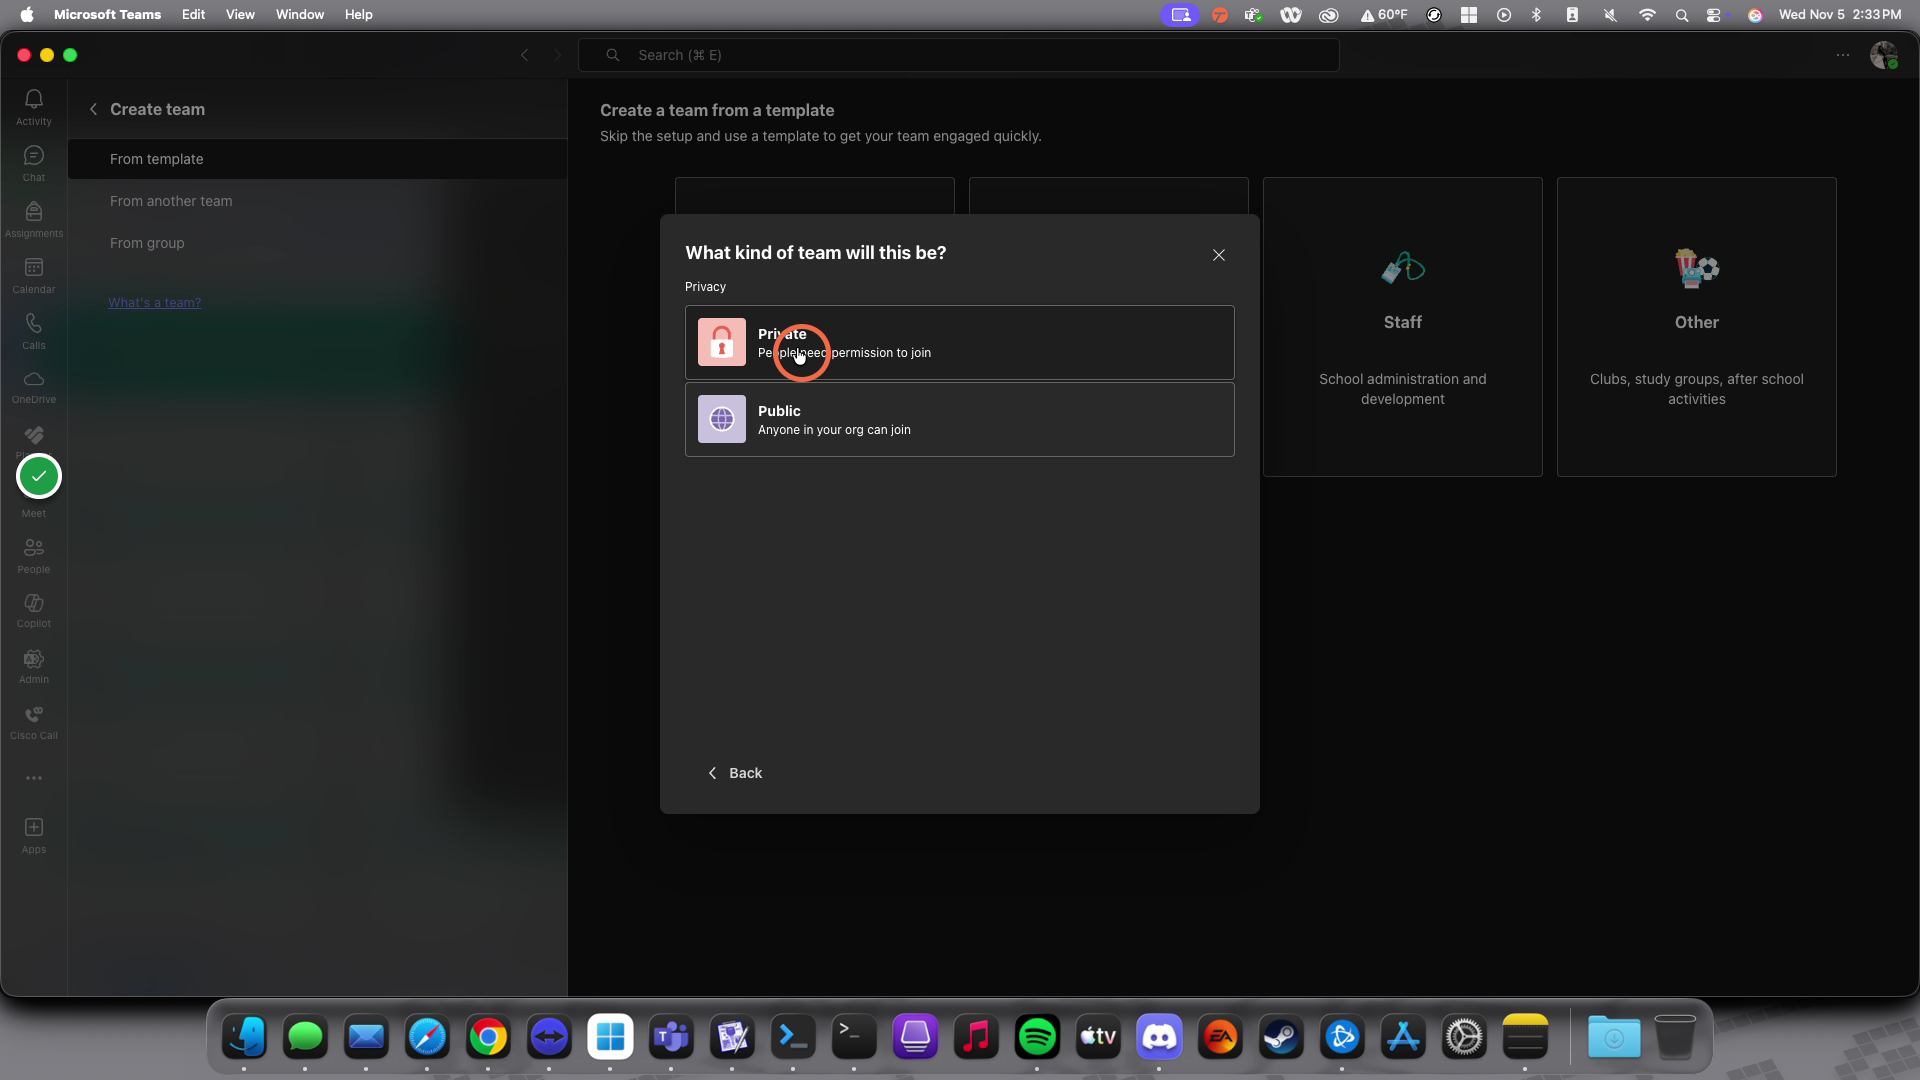Close the team kind dialog
This screenshot has height=1080, width=1920.
click(1219, 255)
